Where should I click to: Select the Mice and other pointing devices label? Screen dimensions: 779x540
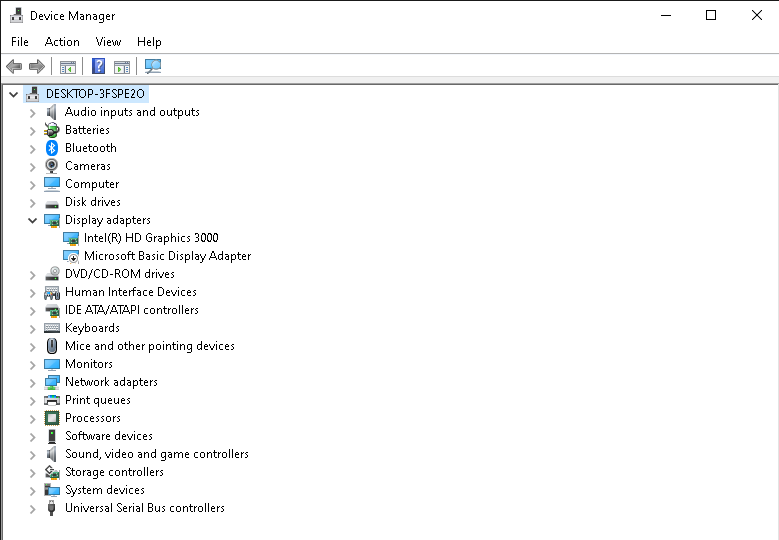150,346
